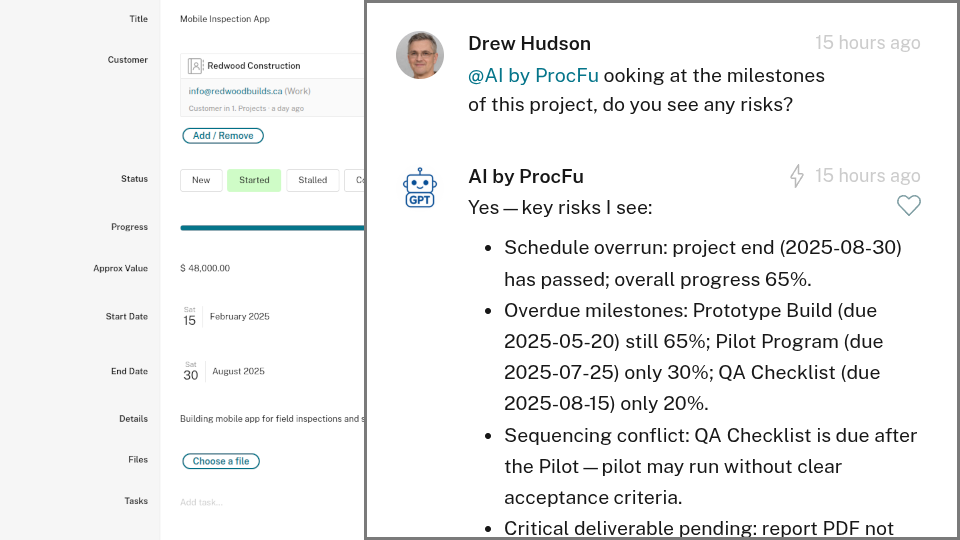The image size is (960, 540).
Task: Edit the Mobile Inspection App title field
Action: 225,19
